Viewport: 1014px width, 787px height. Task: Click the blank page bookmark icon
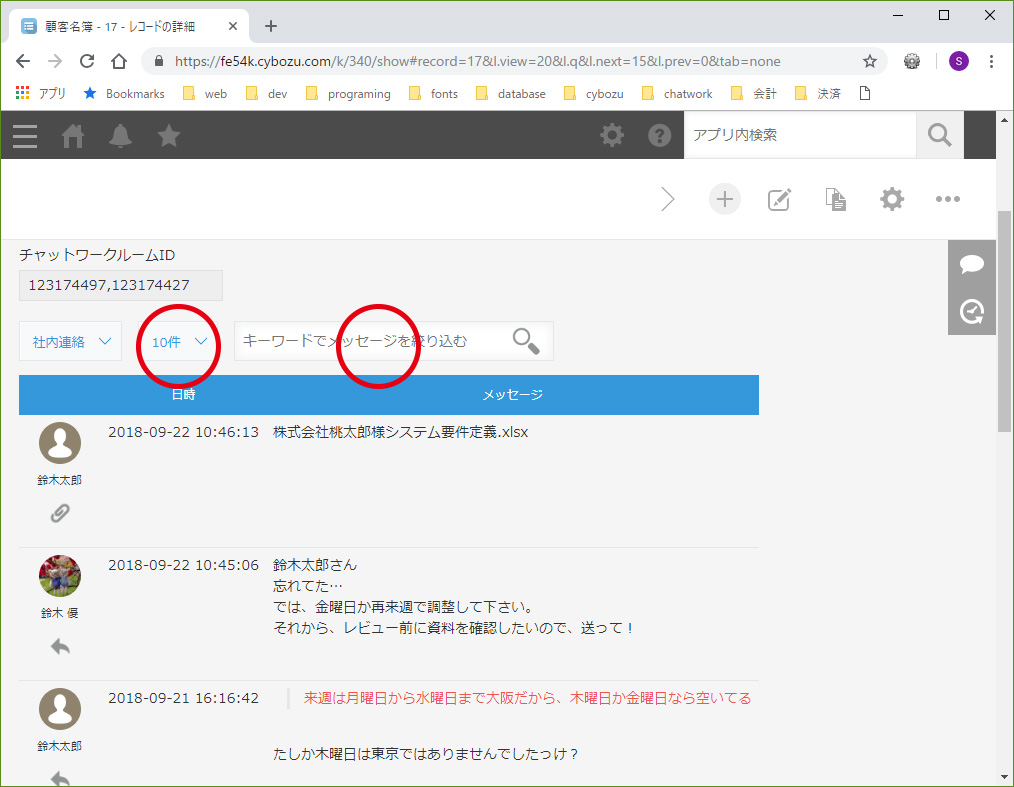coord(865,94)
